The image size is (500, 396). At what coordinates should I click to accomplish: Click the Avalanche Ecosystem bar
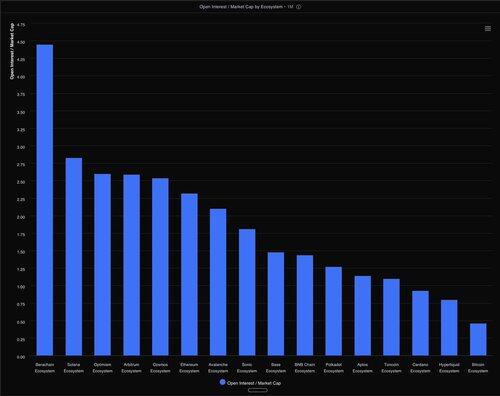coord(218,282)
